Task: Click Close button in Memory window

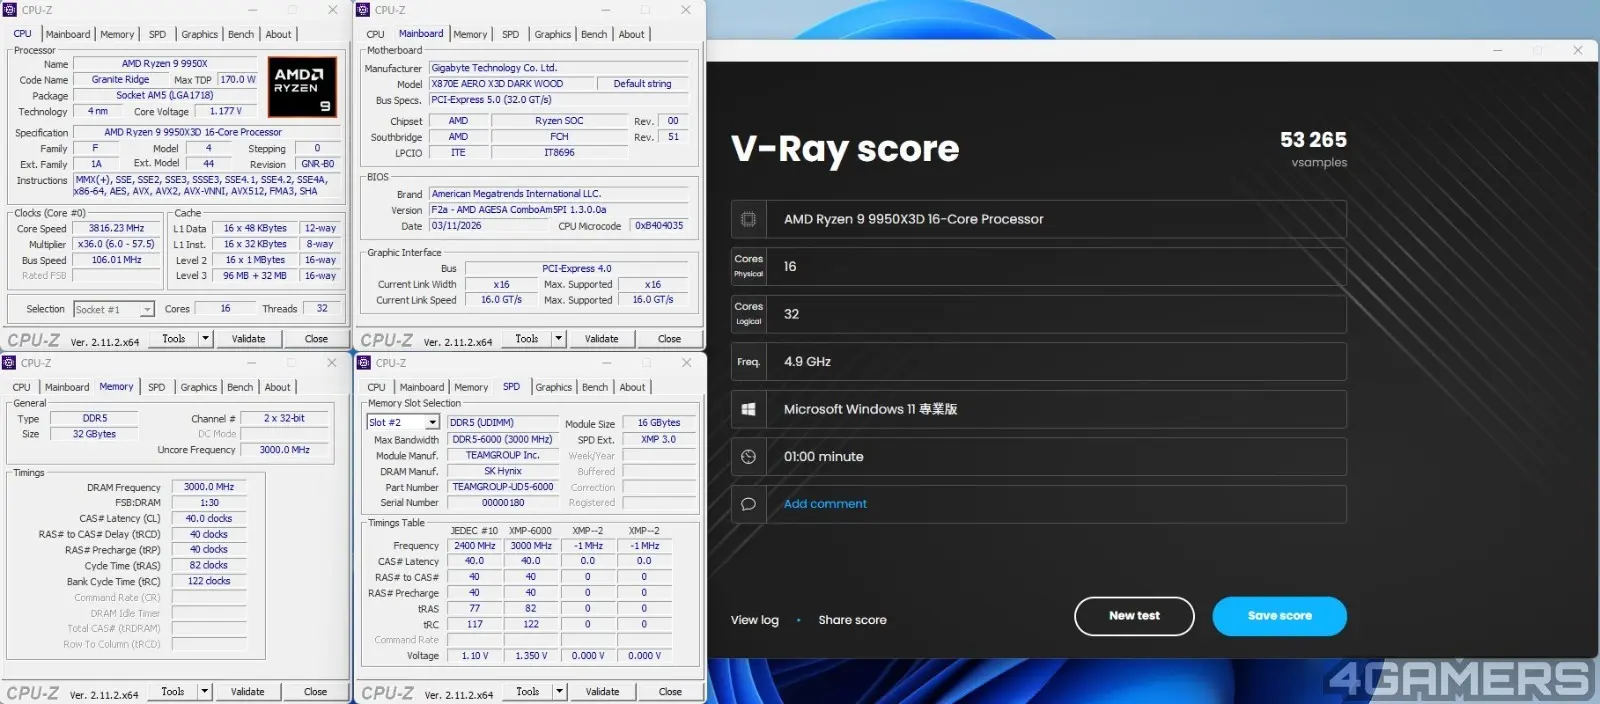Action: click(x=316, y=692)
